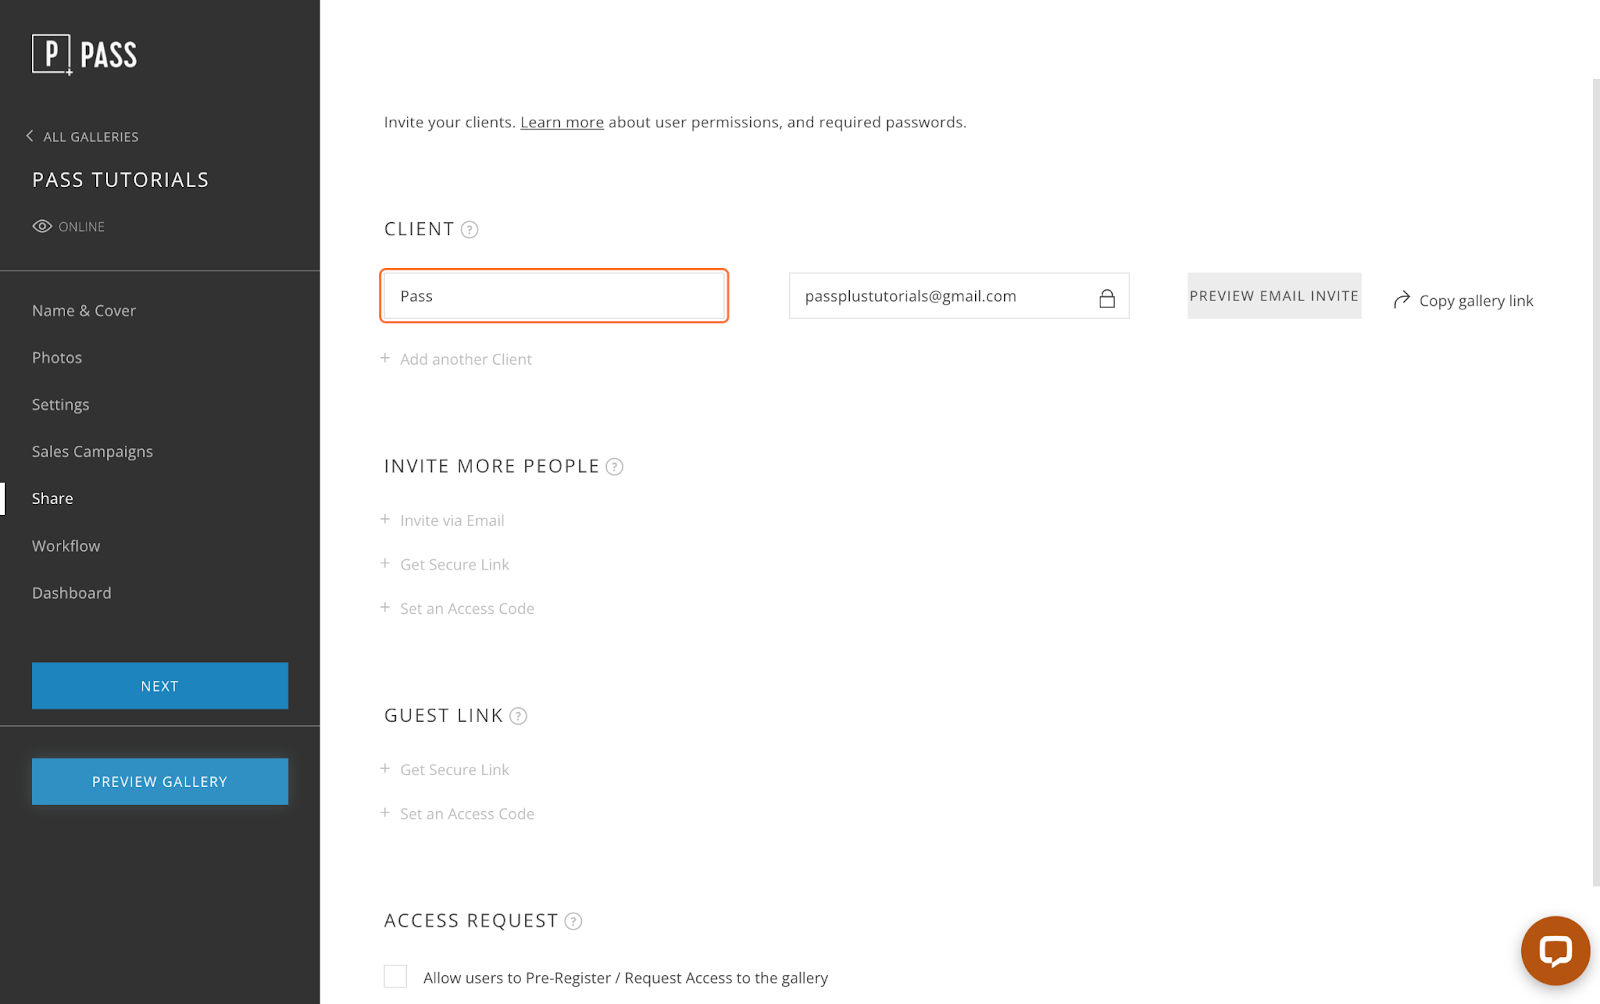Click the share arrow icon beside Copy gallery link
The image size is (1600, 1004).
[x=1402, y=300]
